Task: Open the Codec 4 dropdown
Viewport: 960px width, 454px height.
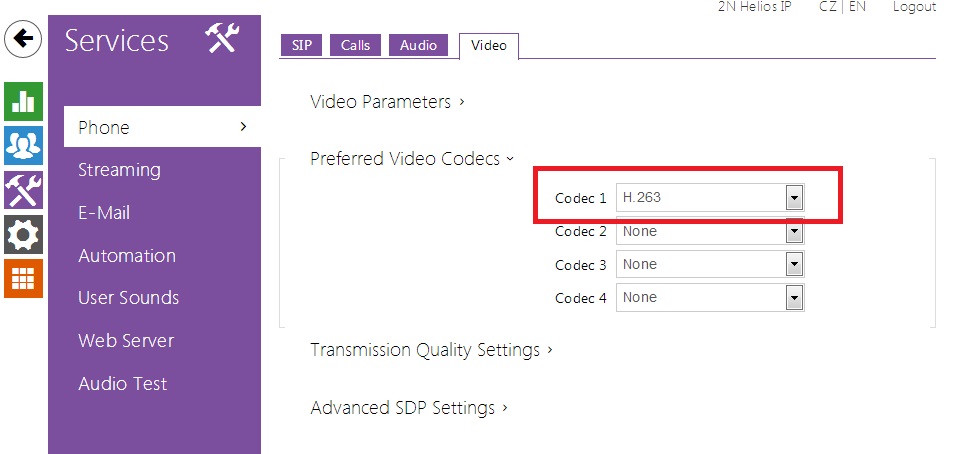Action: pos(710,297)
